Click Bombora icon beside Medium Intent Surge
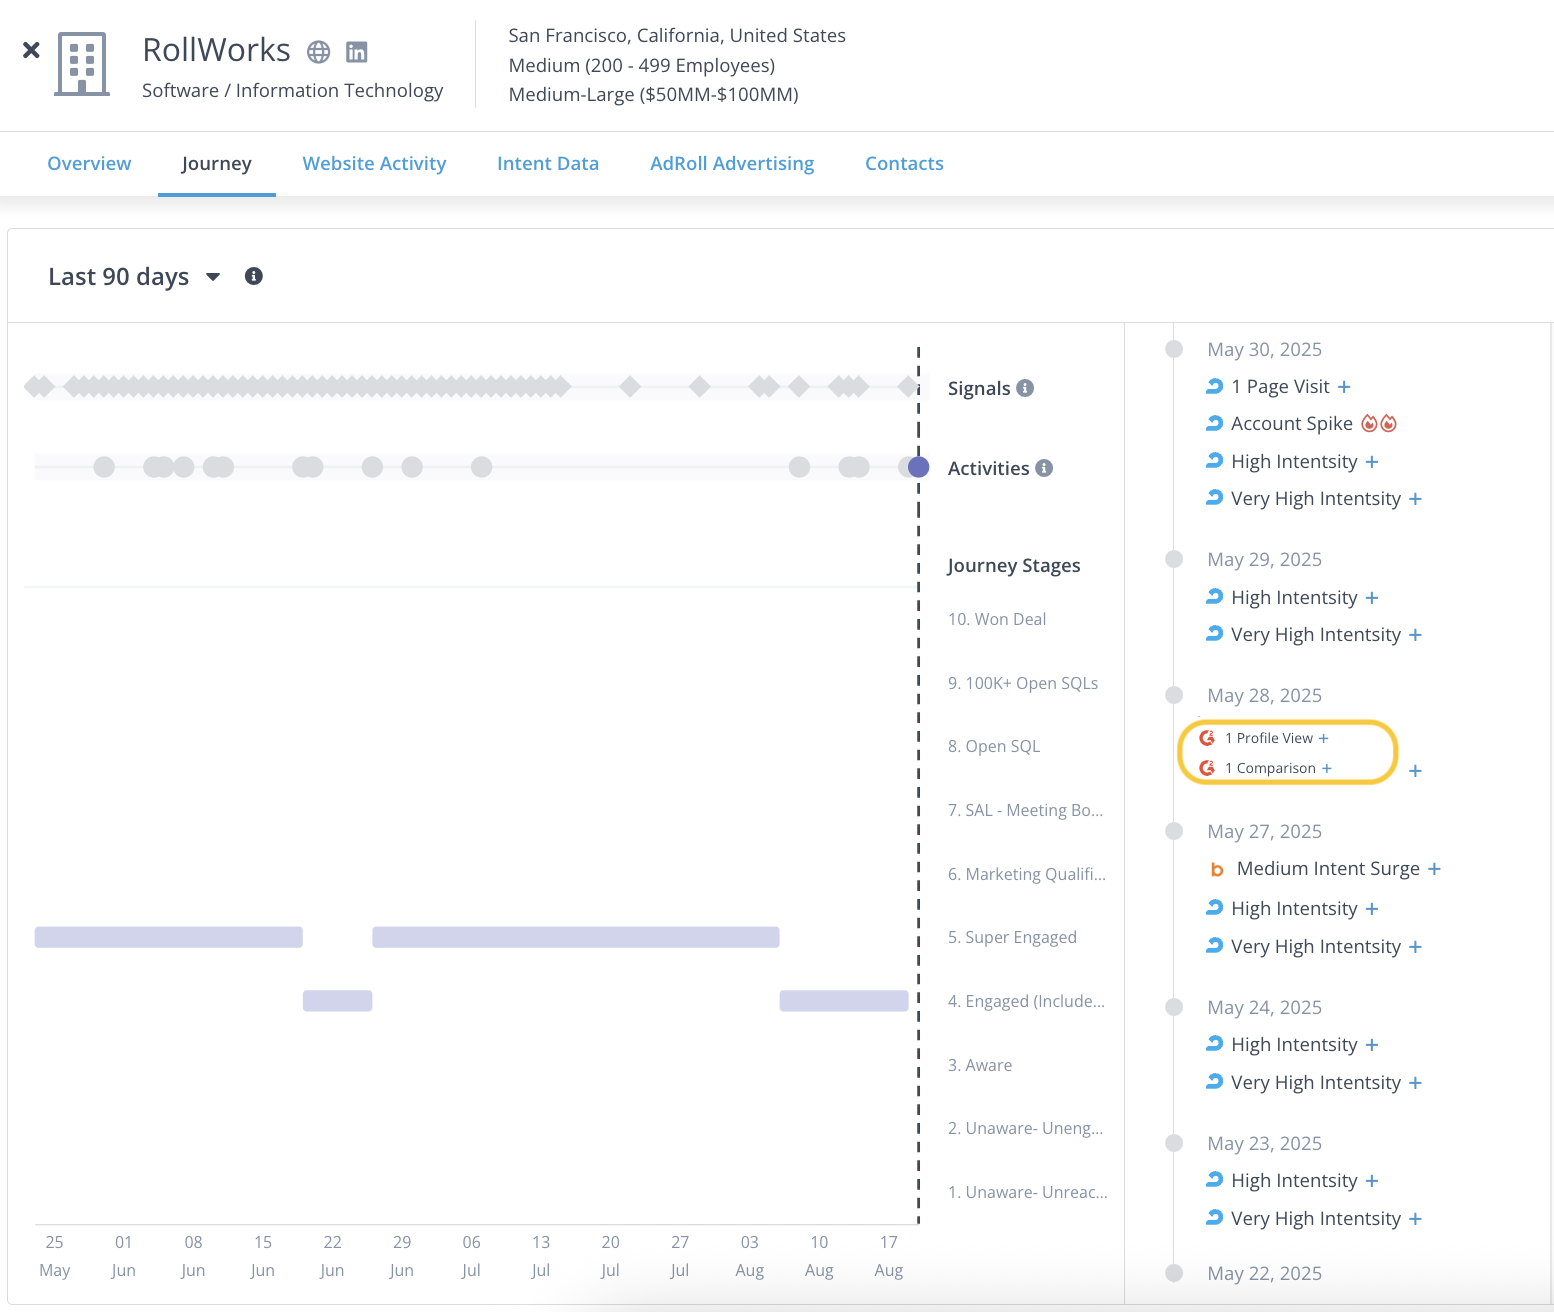The height and width of the screenshot is (1312, 1554). 1217,869
